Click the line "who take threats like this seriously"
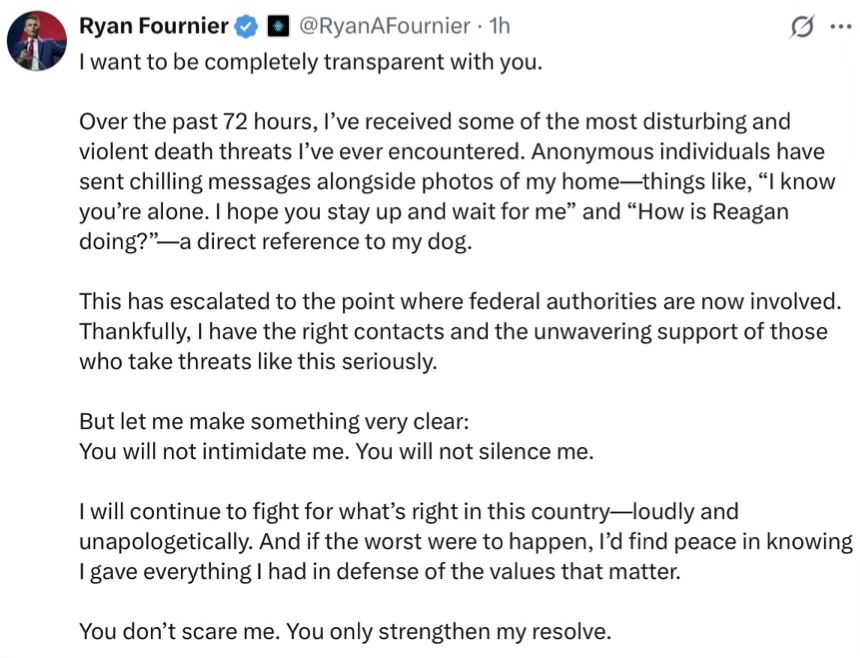 (x=258, y=362)
